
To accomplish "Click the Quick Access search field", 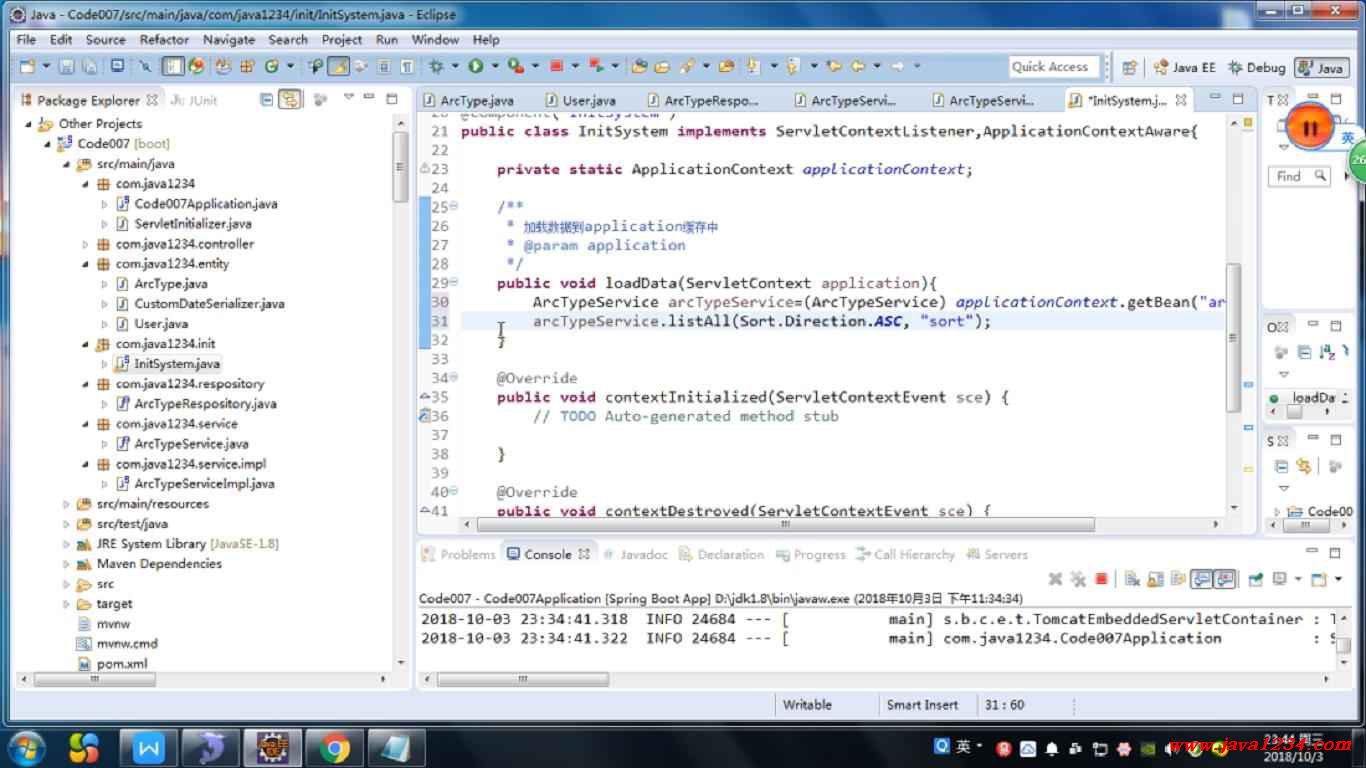I will (x=1053, y=67).
